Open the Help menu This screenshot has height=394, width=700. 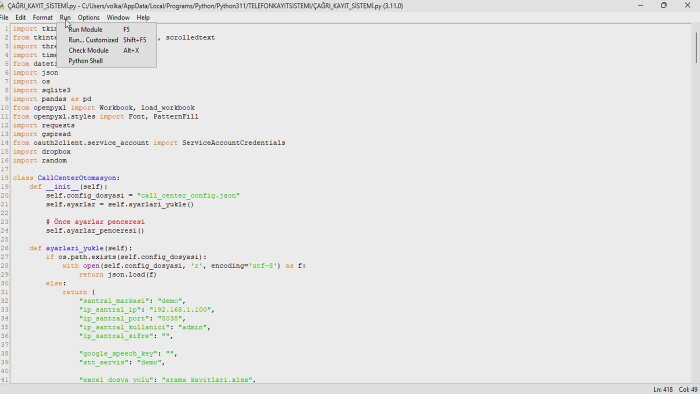[x=143, y=17]
